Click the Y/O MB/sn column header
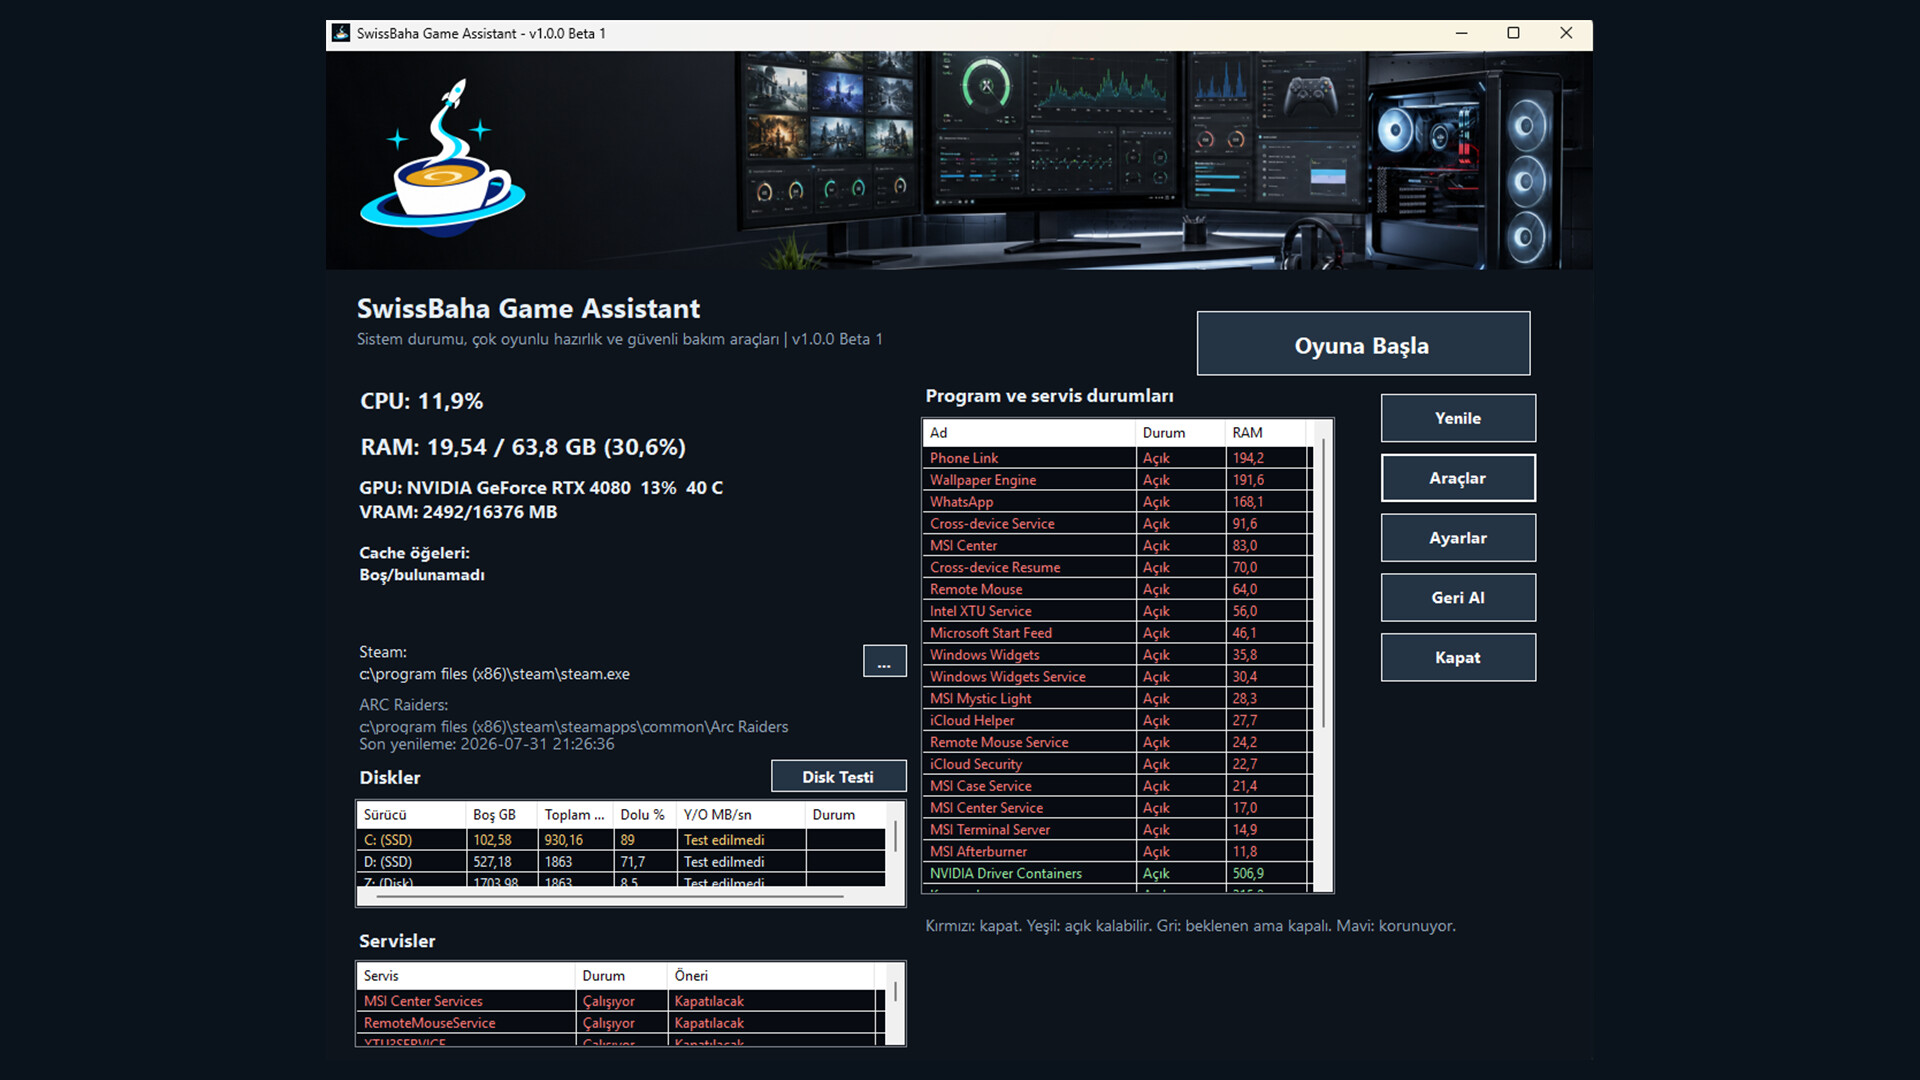Screen dimensions: 1920x1080 tap(740, 814)
